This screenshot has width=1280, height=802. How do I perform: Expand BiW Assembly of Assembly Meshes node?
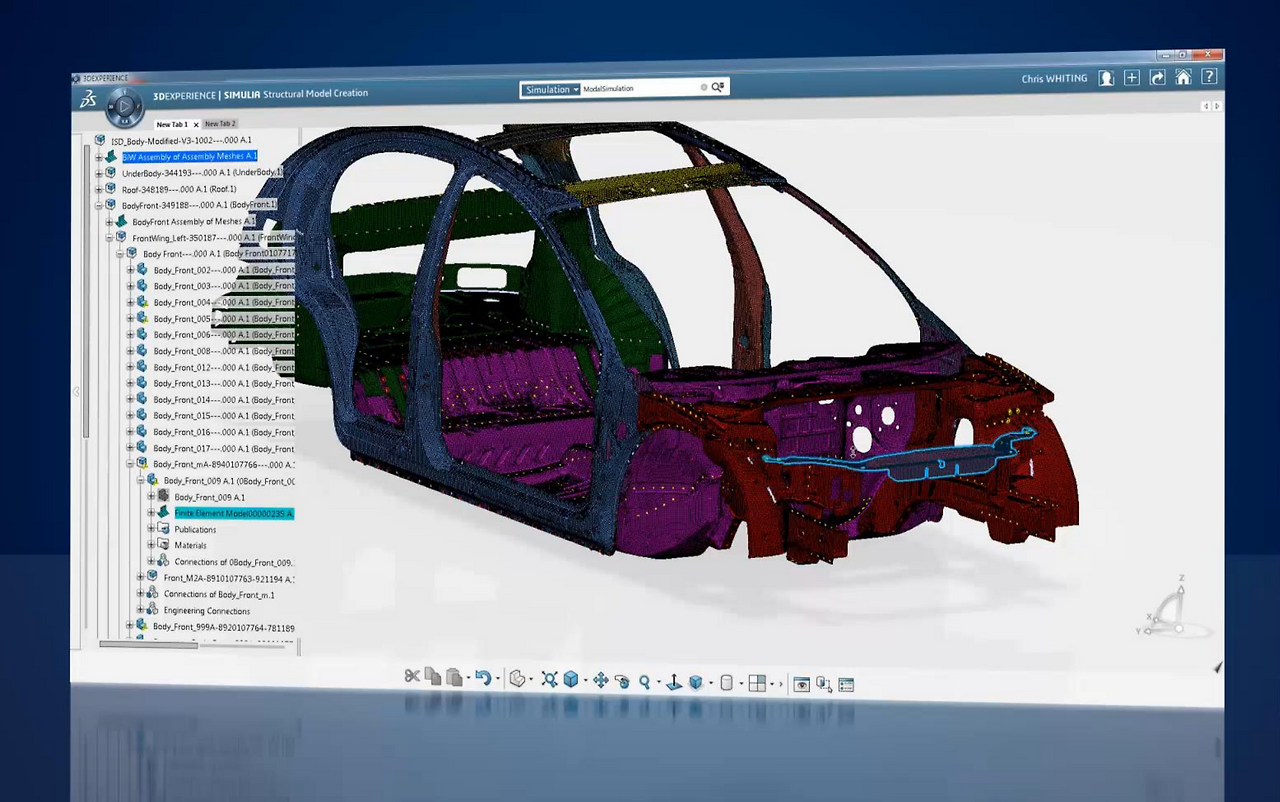click(x=98, y=157)
